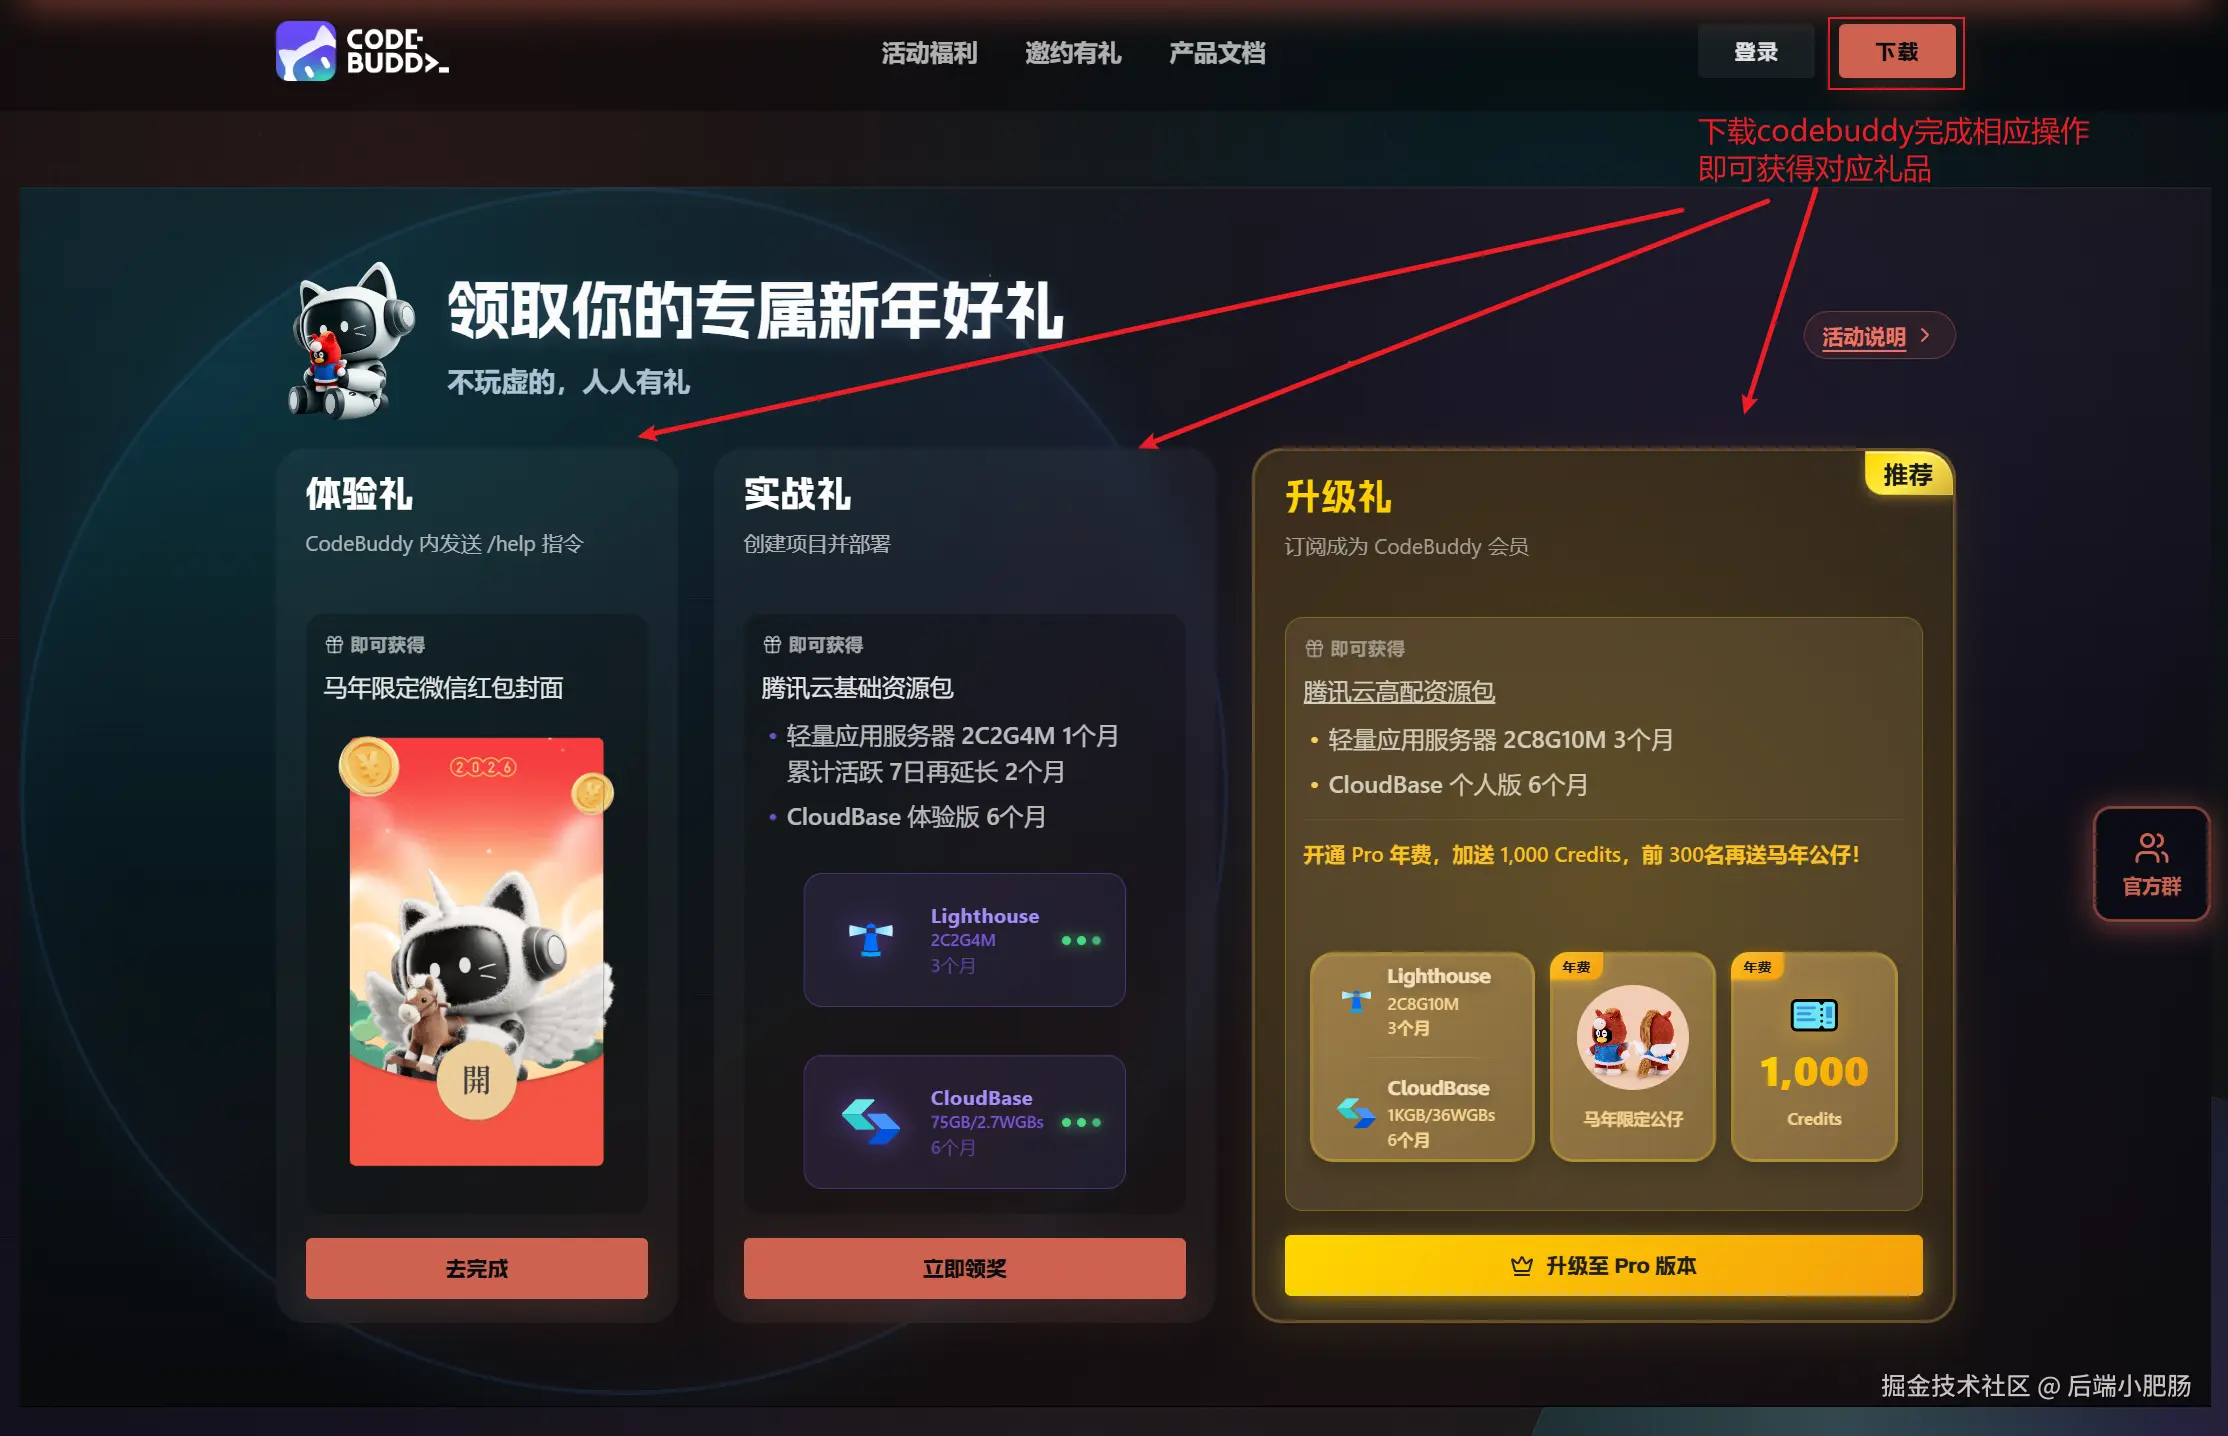
Task: Click the 1,000 Credits coupon icon
Action: click(1813, 1015)
